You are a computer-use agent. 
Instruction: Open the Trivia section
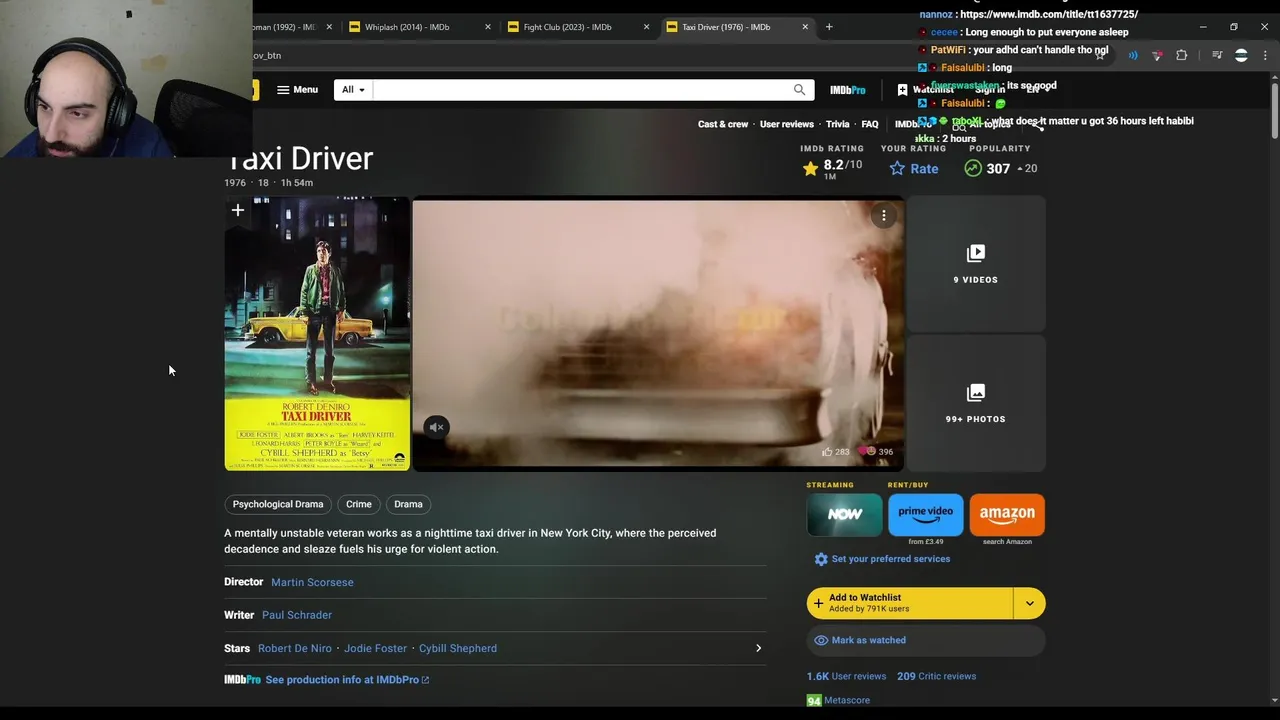(x=838, y=124)
